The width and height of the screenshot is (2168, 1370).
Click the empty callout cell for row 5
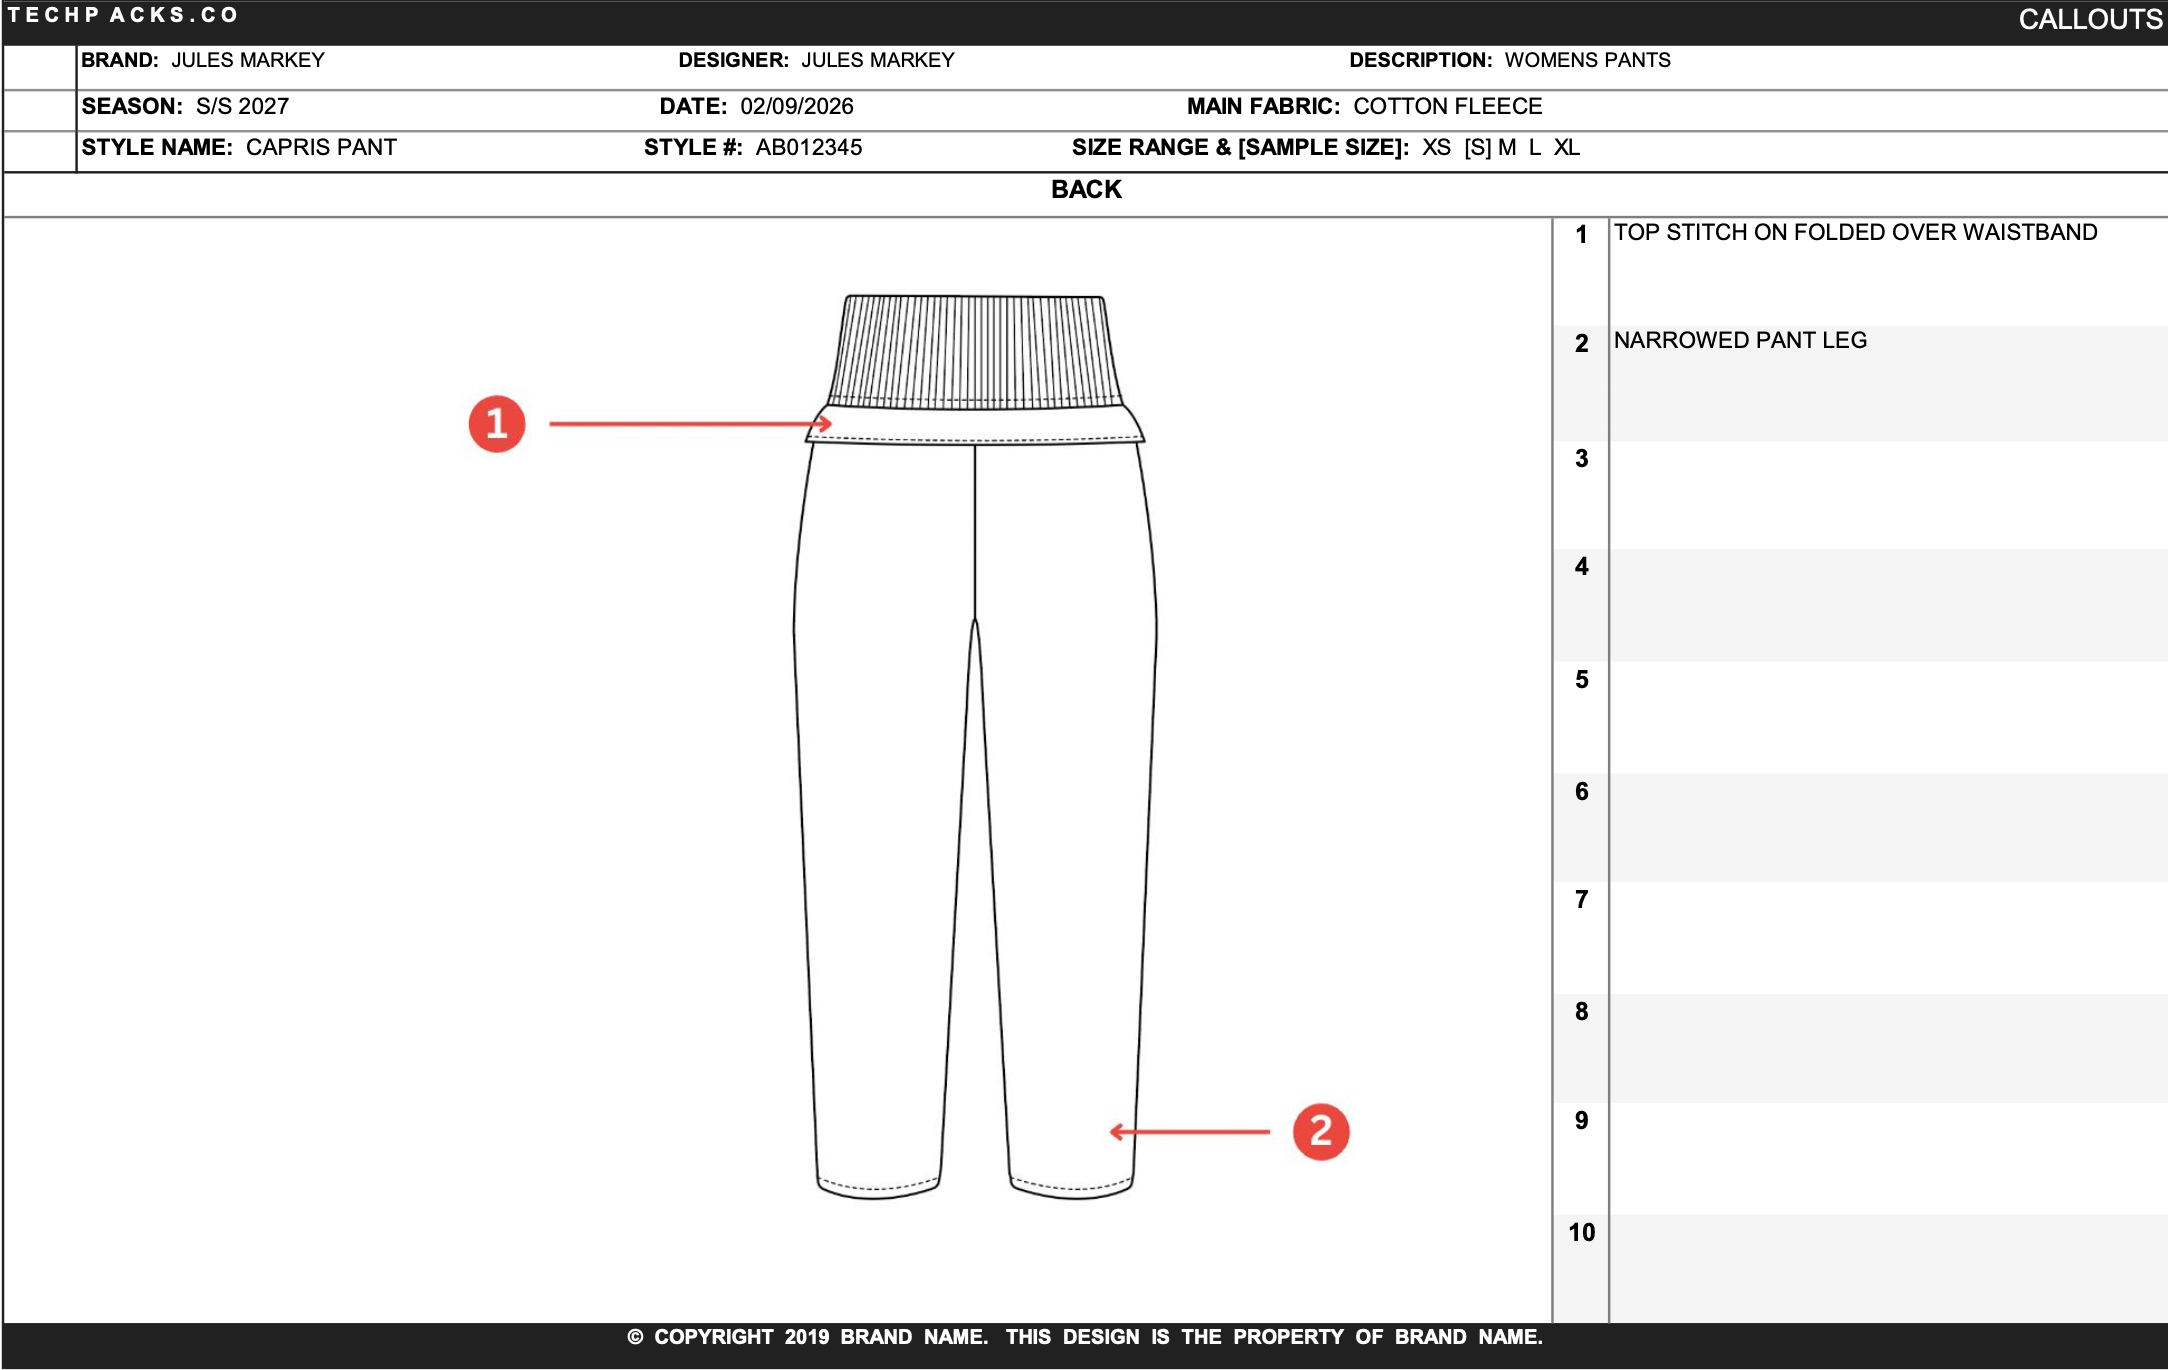[1888, 717]
